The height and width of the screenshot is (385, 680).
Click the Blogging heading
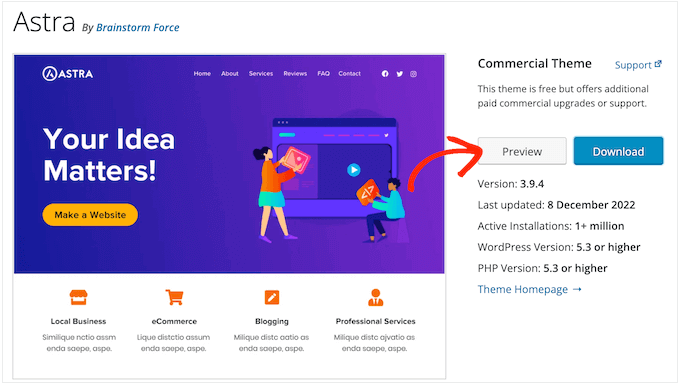(272, 321)
